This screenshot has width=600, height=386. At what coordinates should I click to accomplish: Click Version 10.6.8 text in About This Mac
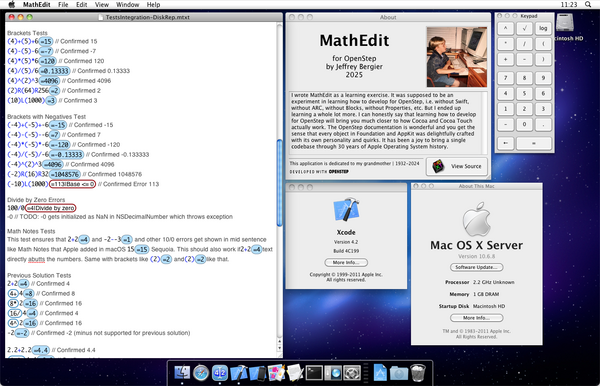coord(476,256)
